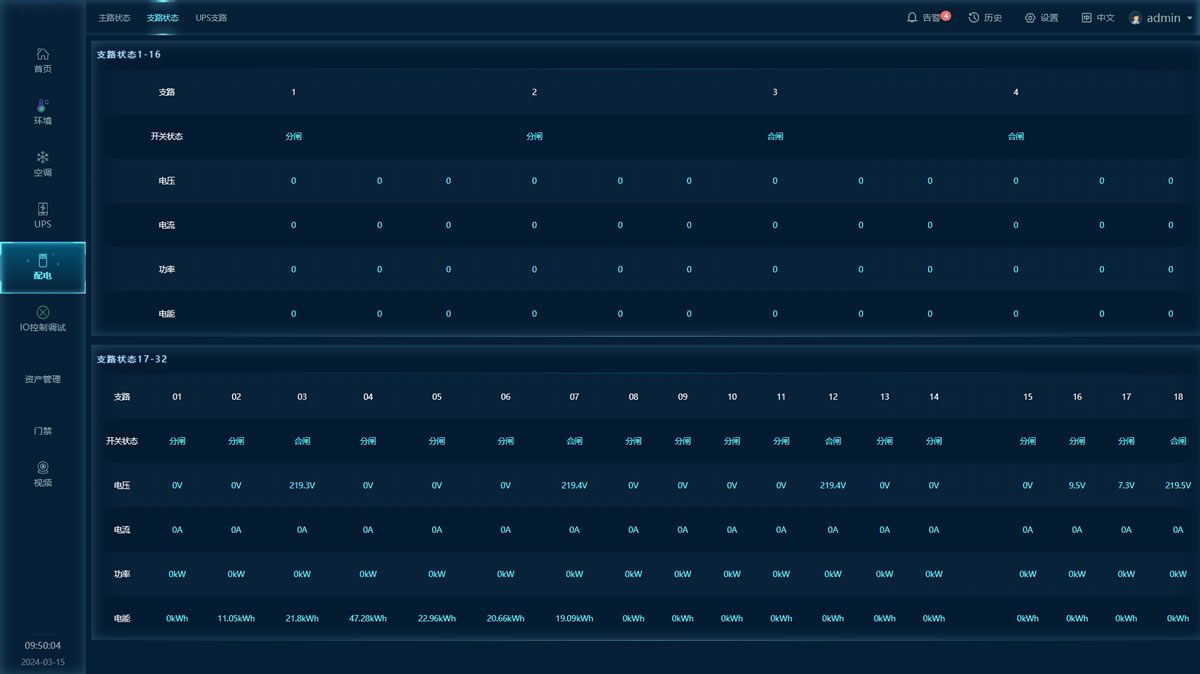Switch to the 主路状态 tab
The height and width of the screenshot is (674, 1200).
[114, 18]
